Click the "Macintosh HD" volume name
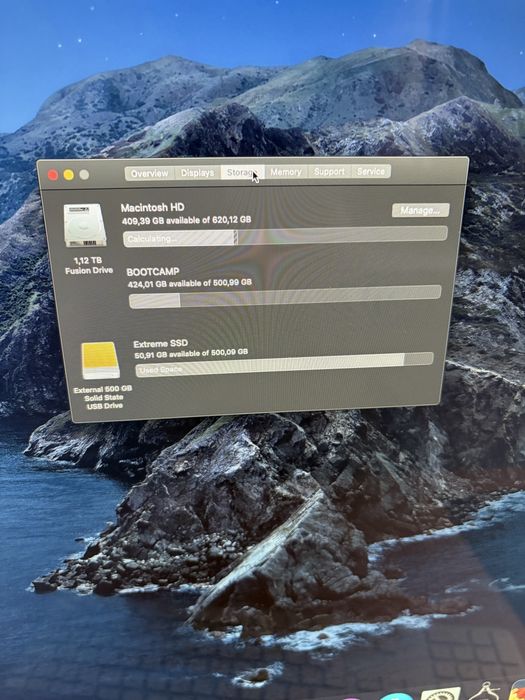This screenshot has height=700, width=525. point(152,208)
